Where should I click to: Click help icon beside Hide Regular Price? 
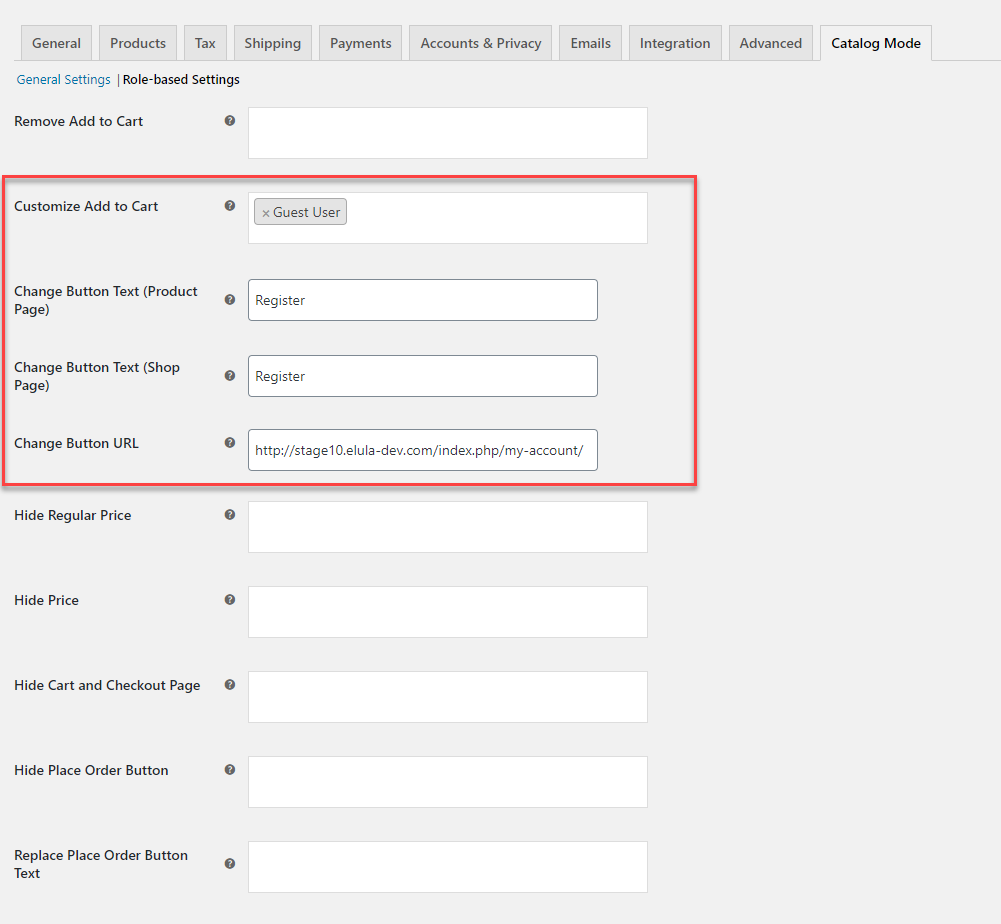(230, 515)
